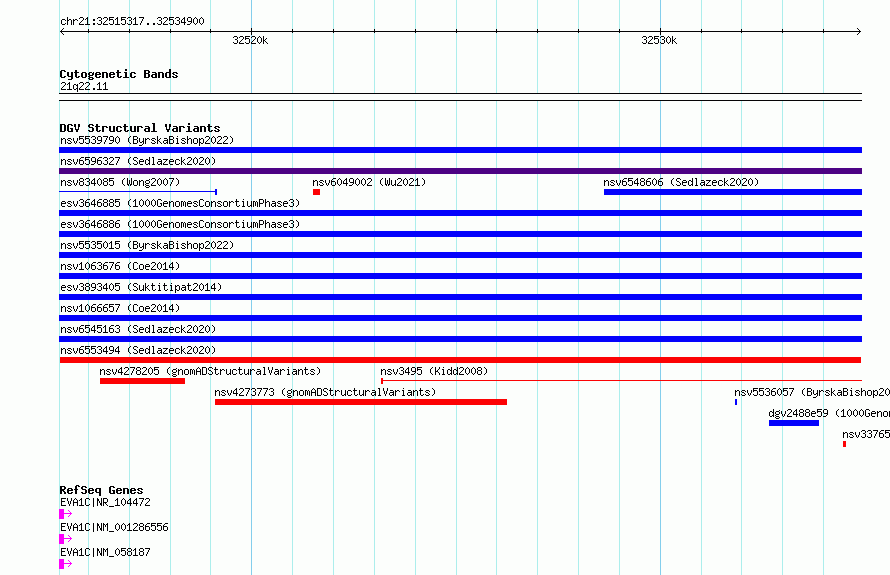Select the 21q22.11 band label
Screen dimensions: 890x575
[x=84, y=86]
